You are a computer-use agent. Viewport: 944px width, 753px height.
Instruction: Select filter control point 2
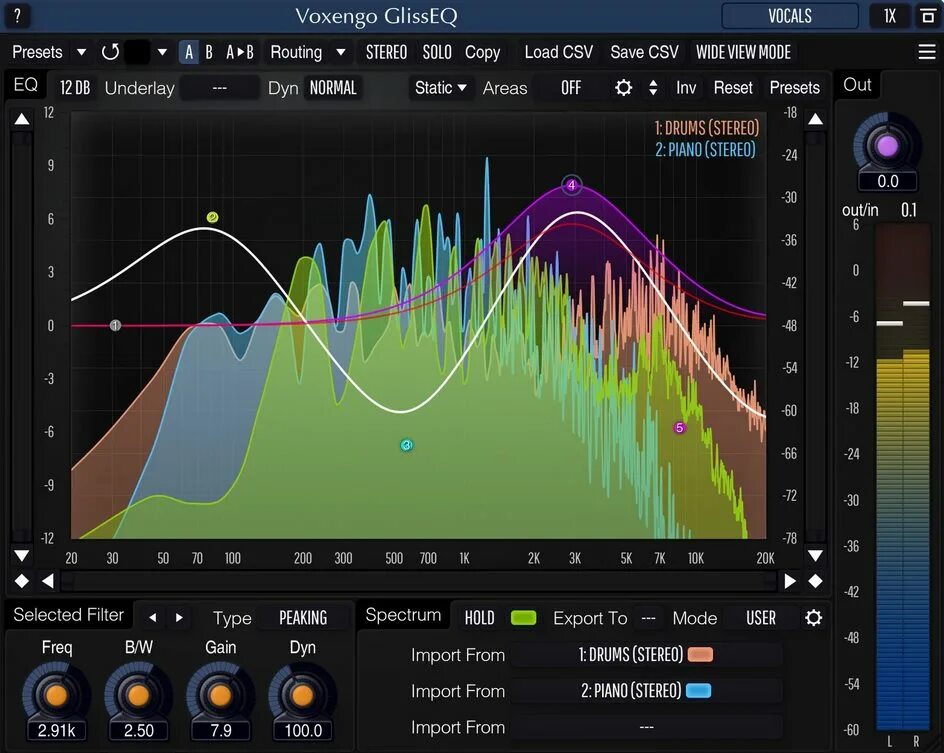click(212, 217)
